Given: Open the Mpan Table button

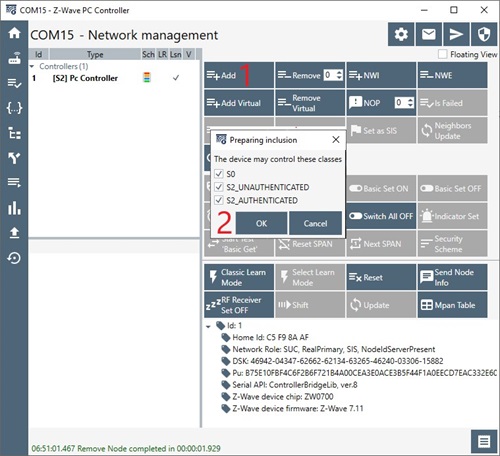Looking at the screenshot, I should (452, 305).
